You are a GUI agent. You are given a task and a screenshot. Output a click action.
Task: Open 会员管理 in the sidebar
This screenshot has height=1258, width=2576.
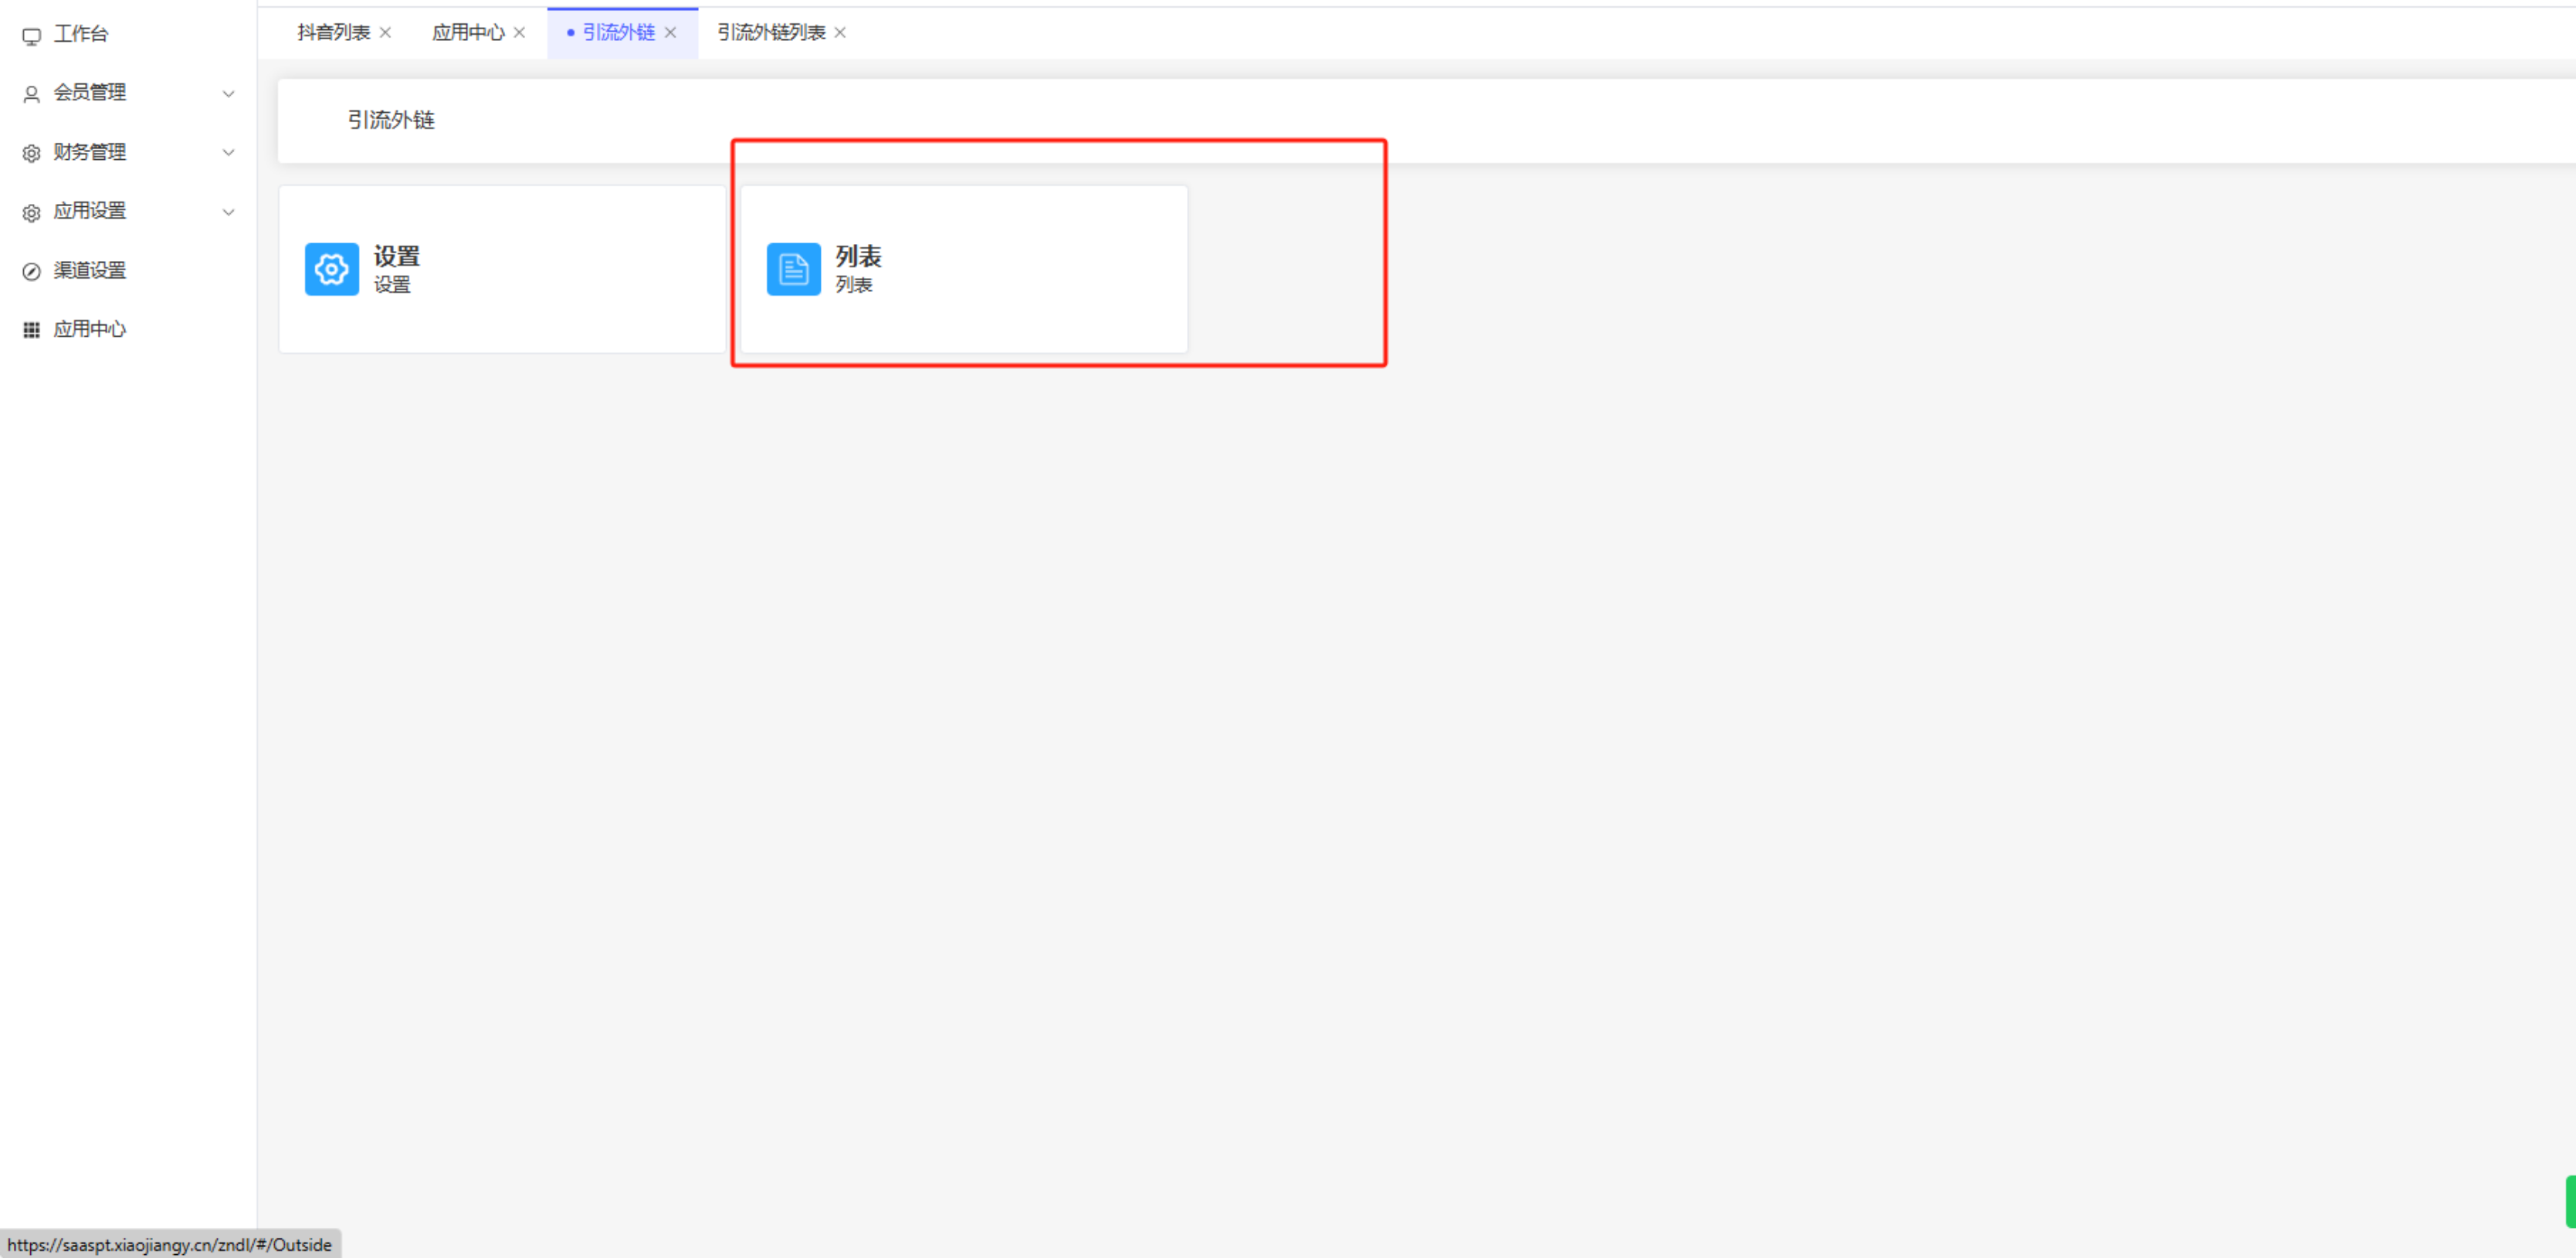click(x=90, y=93)
